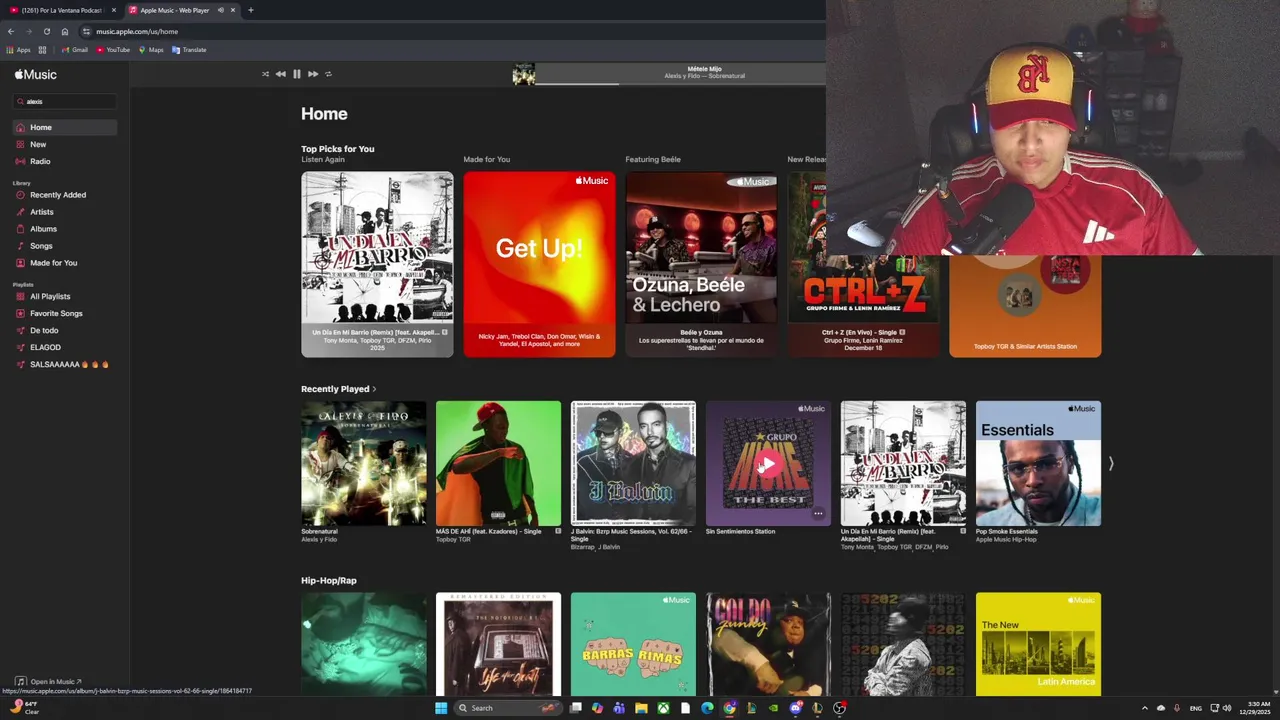Open Songs in the library
Image resolution: width=1280 pixels, height=720 pixels.
point(65,246)
